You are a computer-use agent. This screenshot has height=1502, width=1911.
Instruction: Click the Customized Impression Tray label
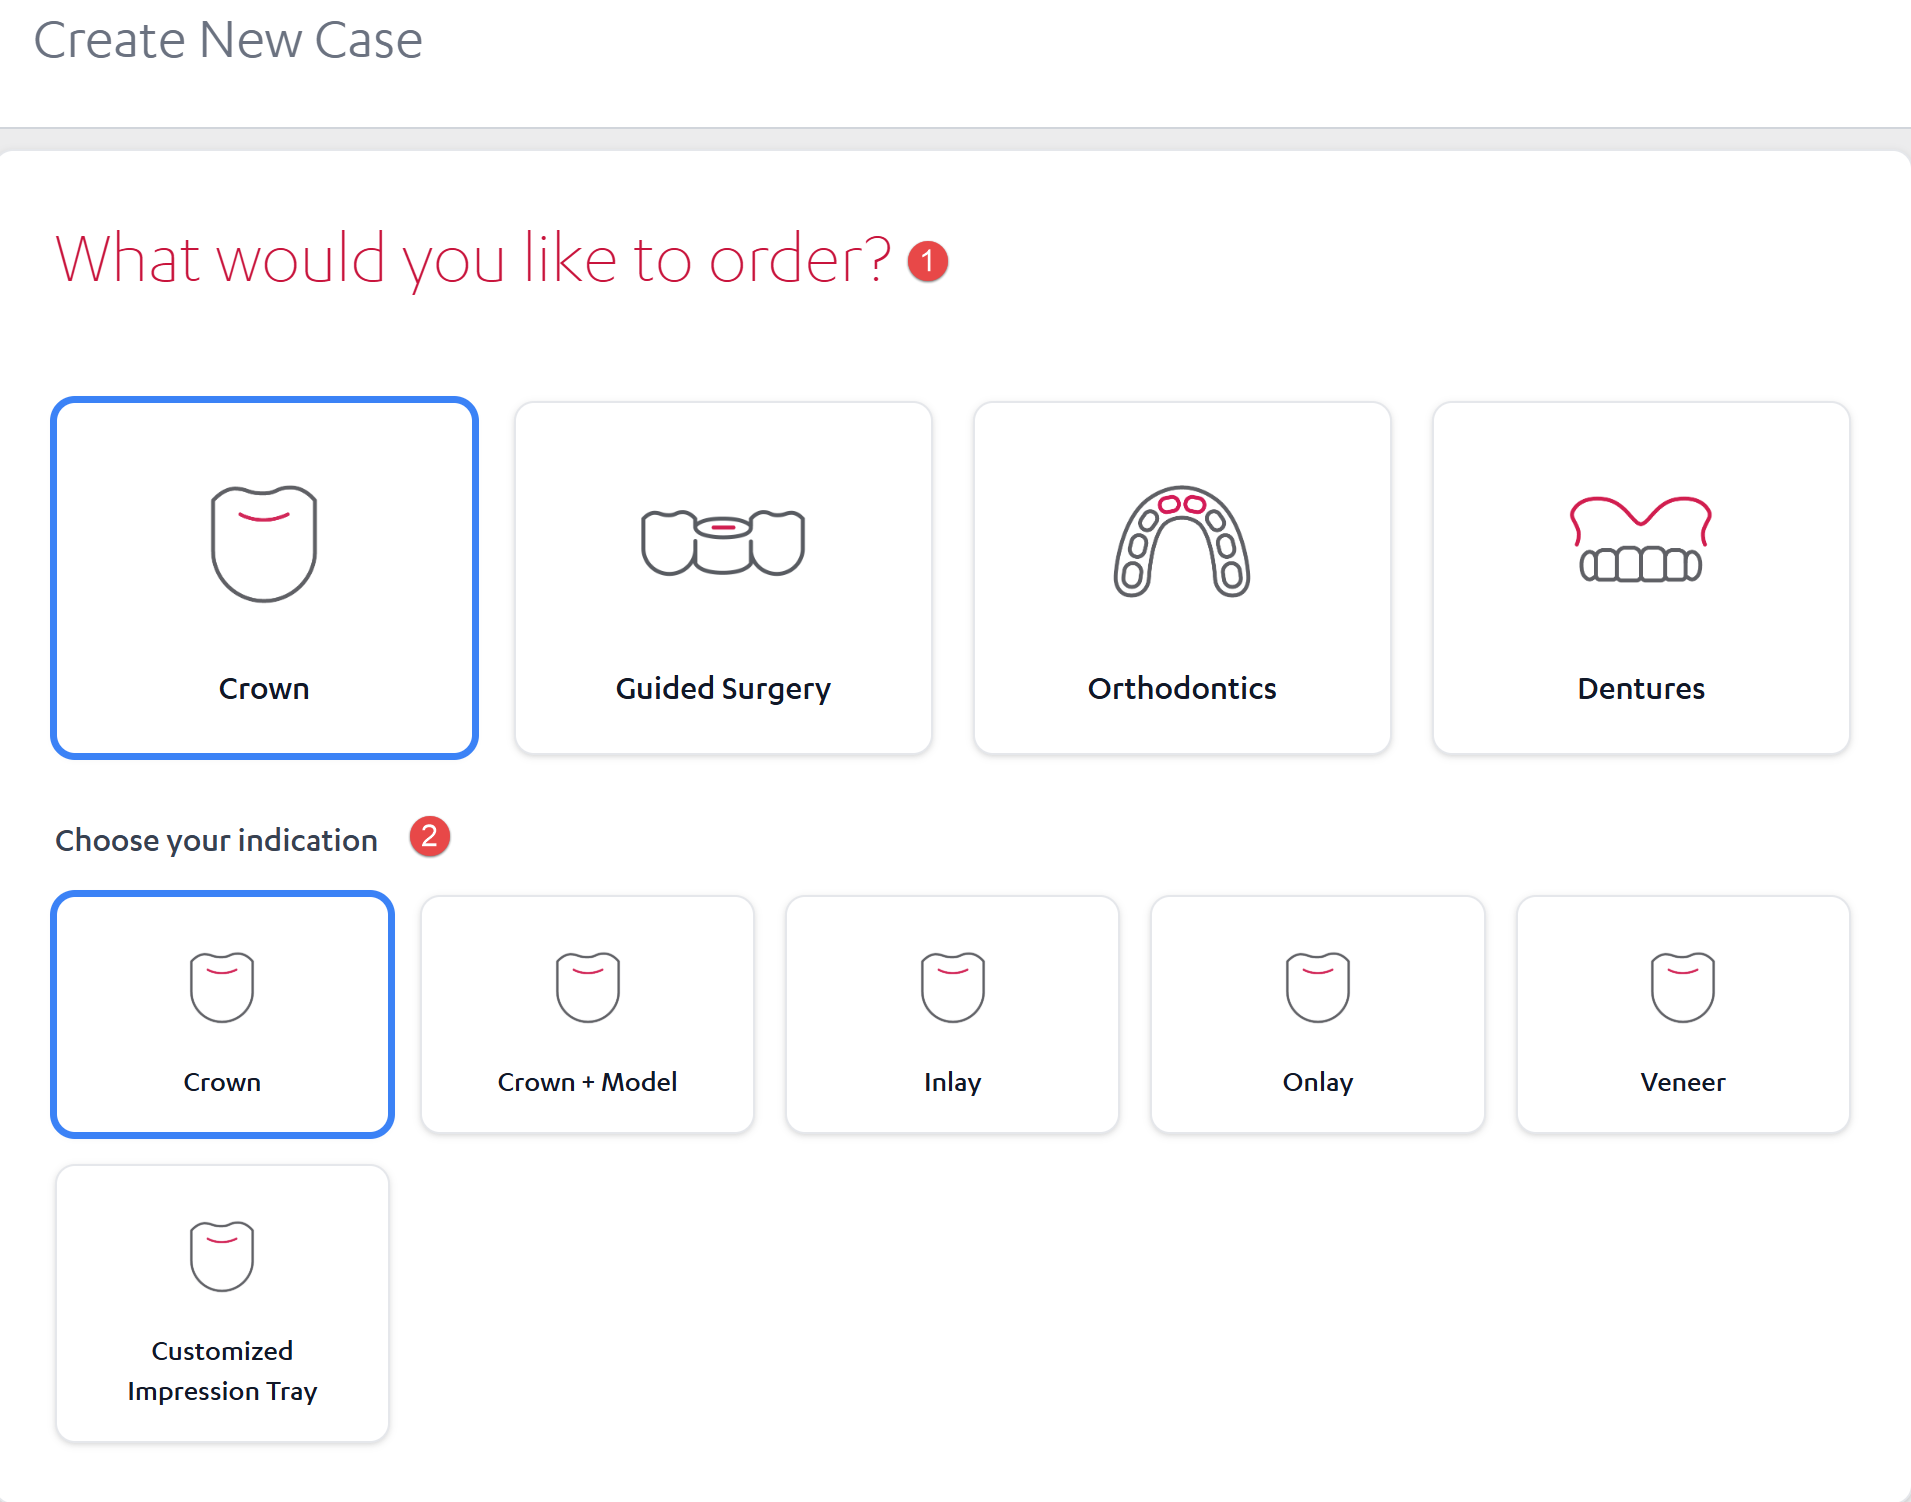click(222, 1371)
